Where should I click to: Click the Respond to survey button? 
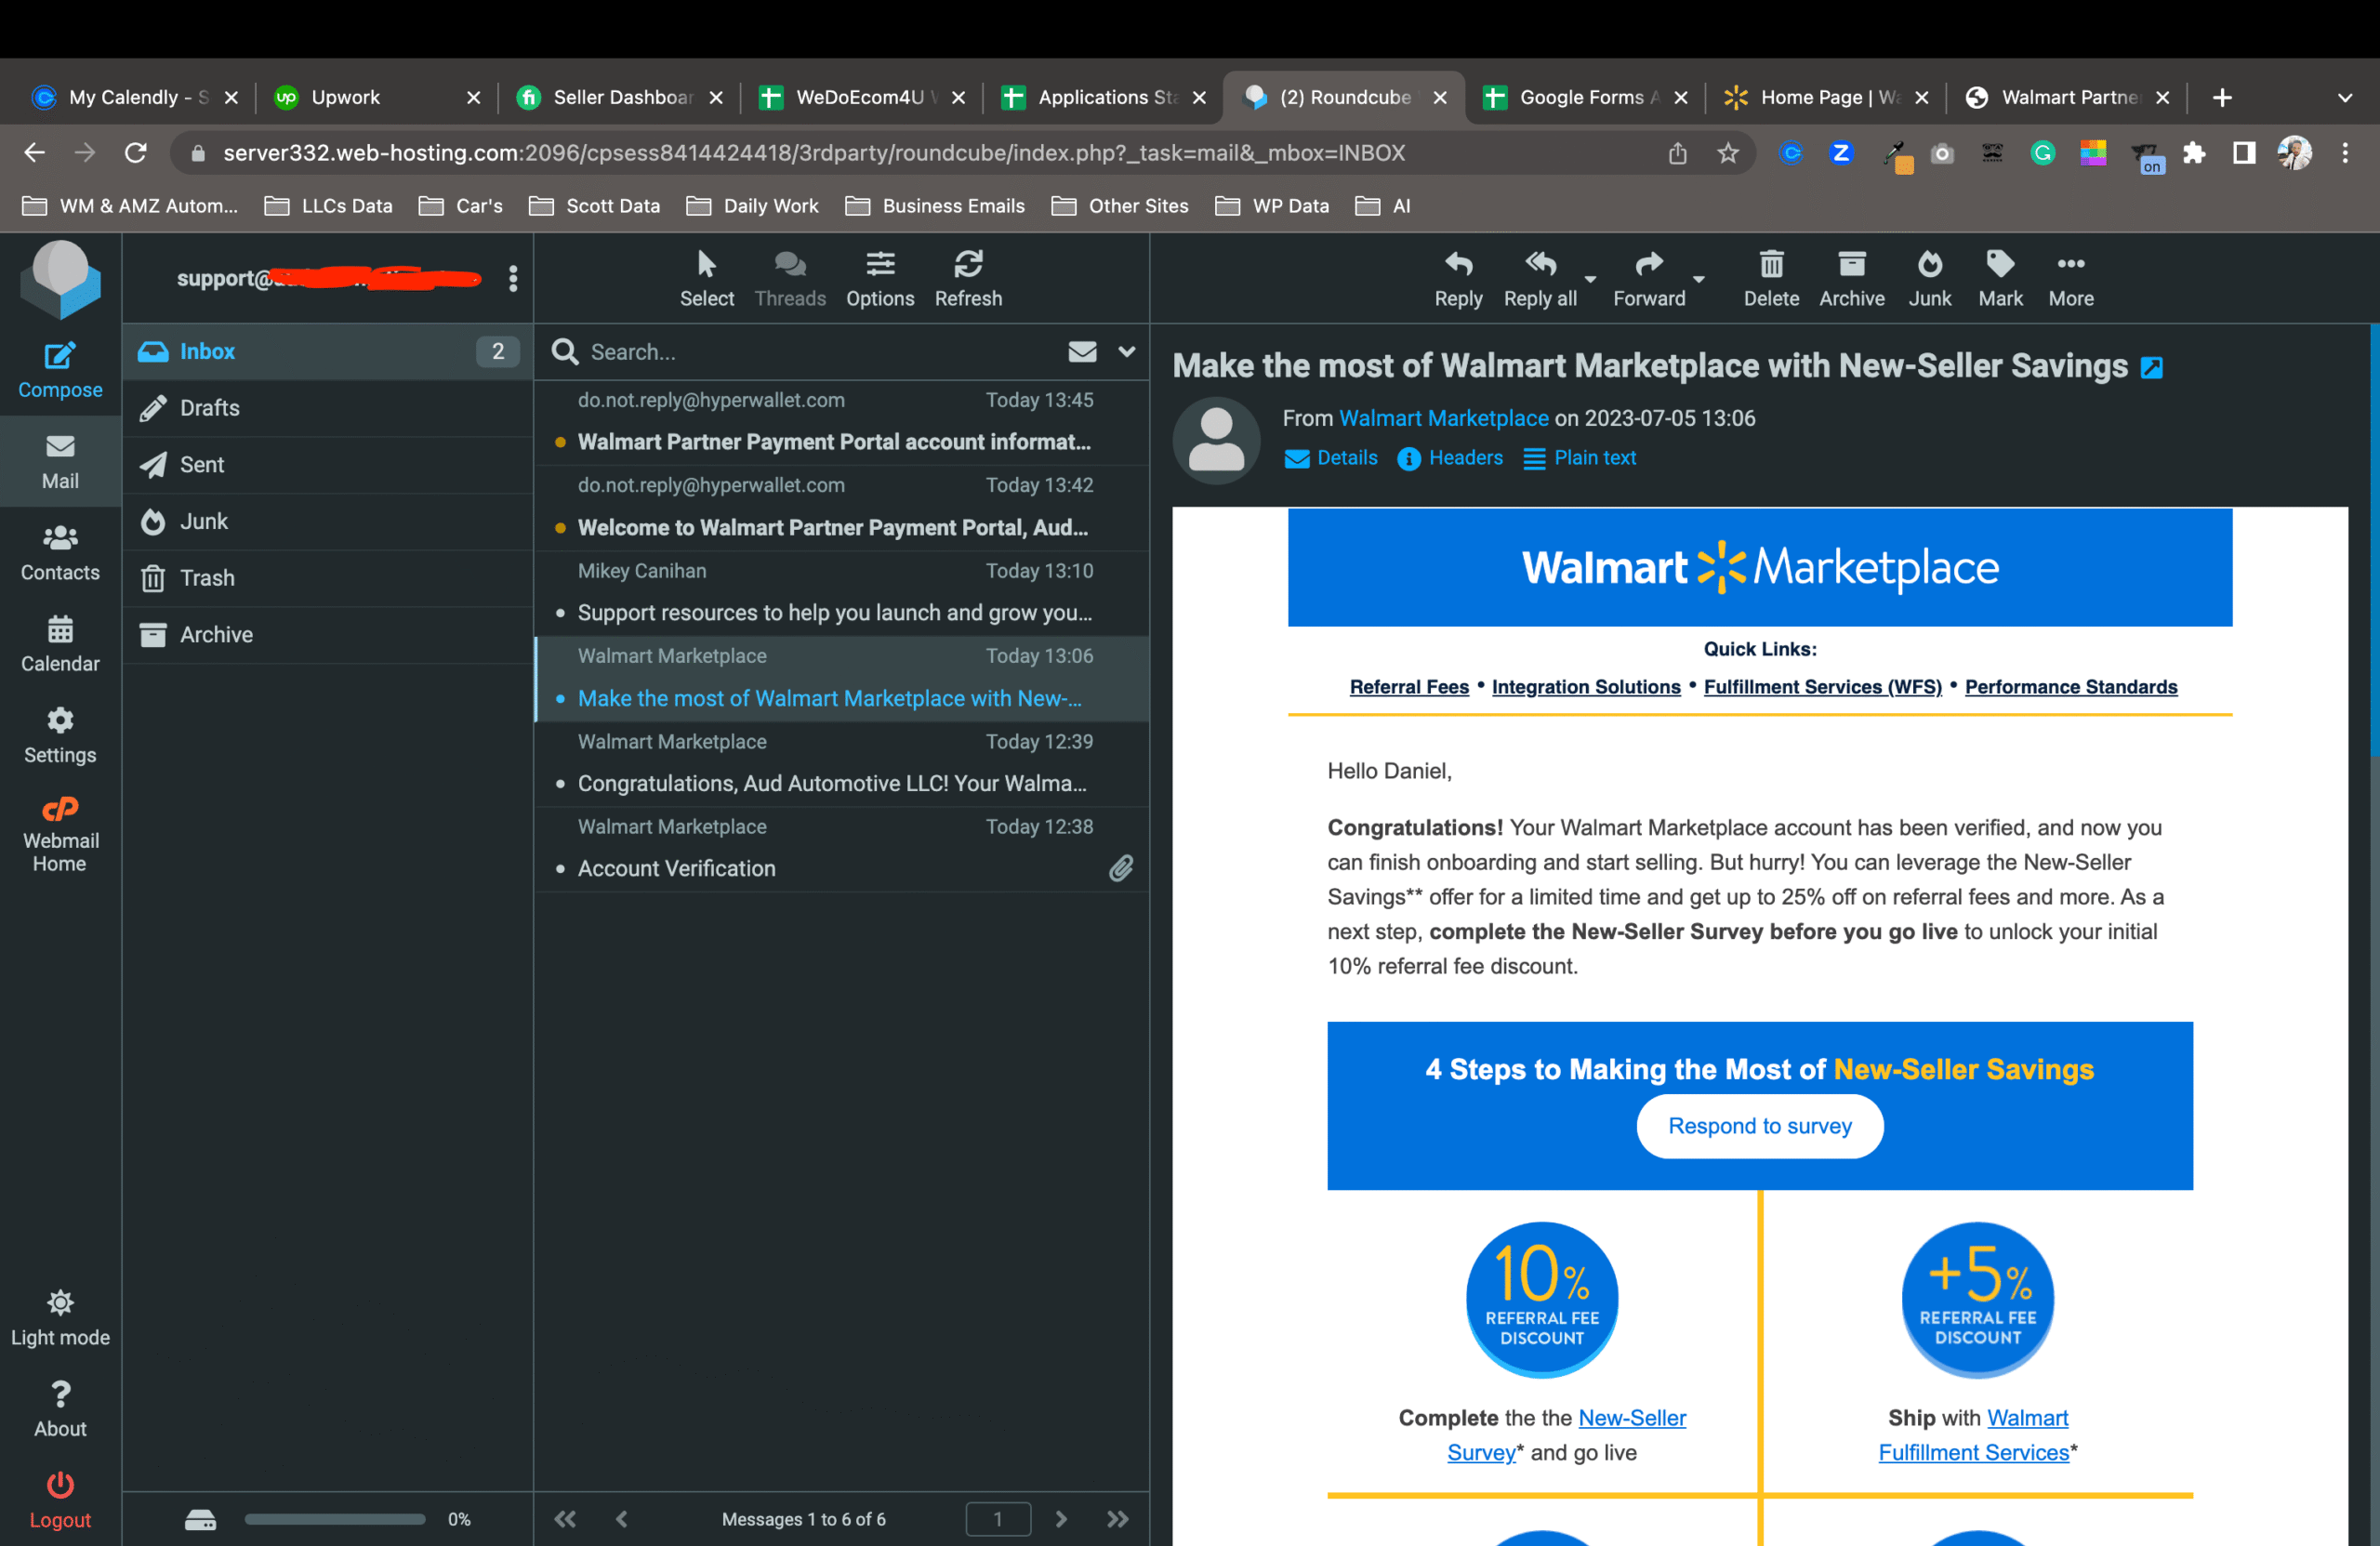(1759, 1126)
